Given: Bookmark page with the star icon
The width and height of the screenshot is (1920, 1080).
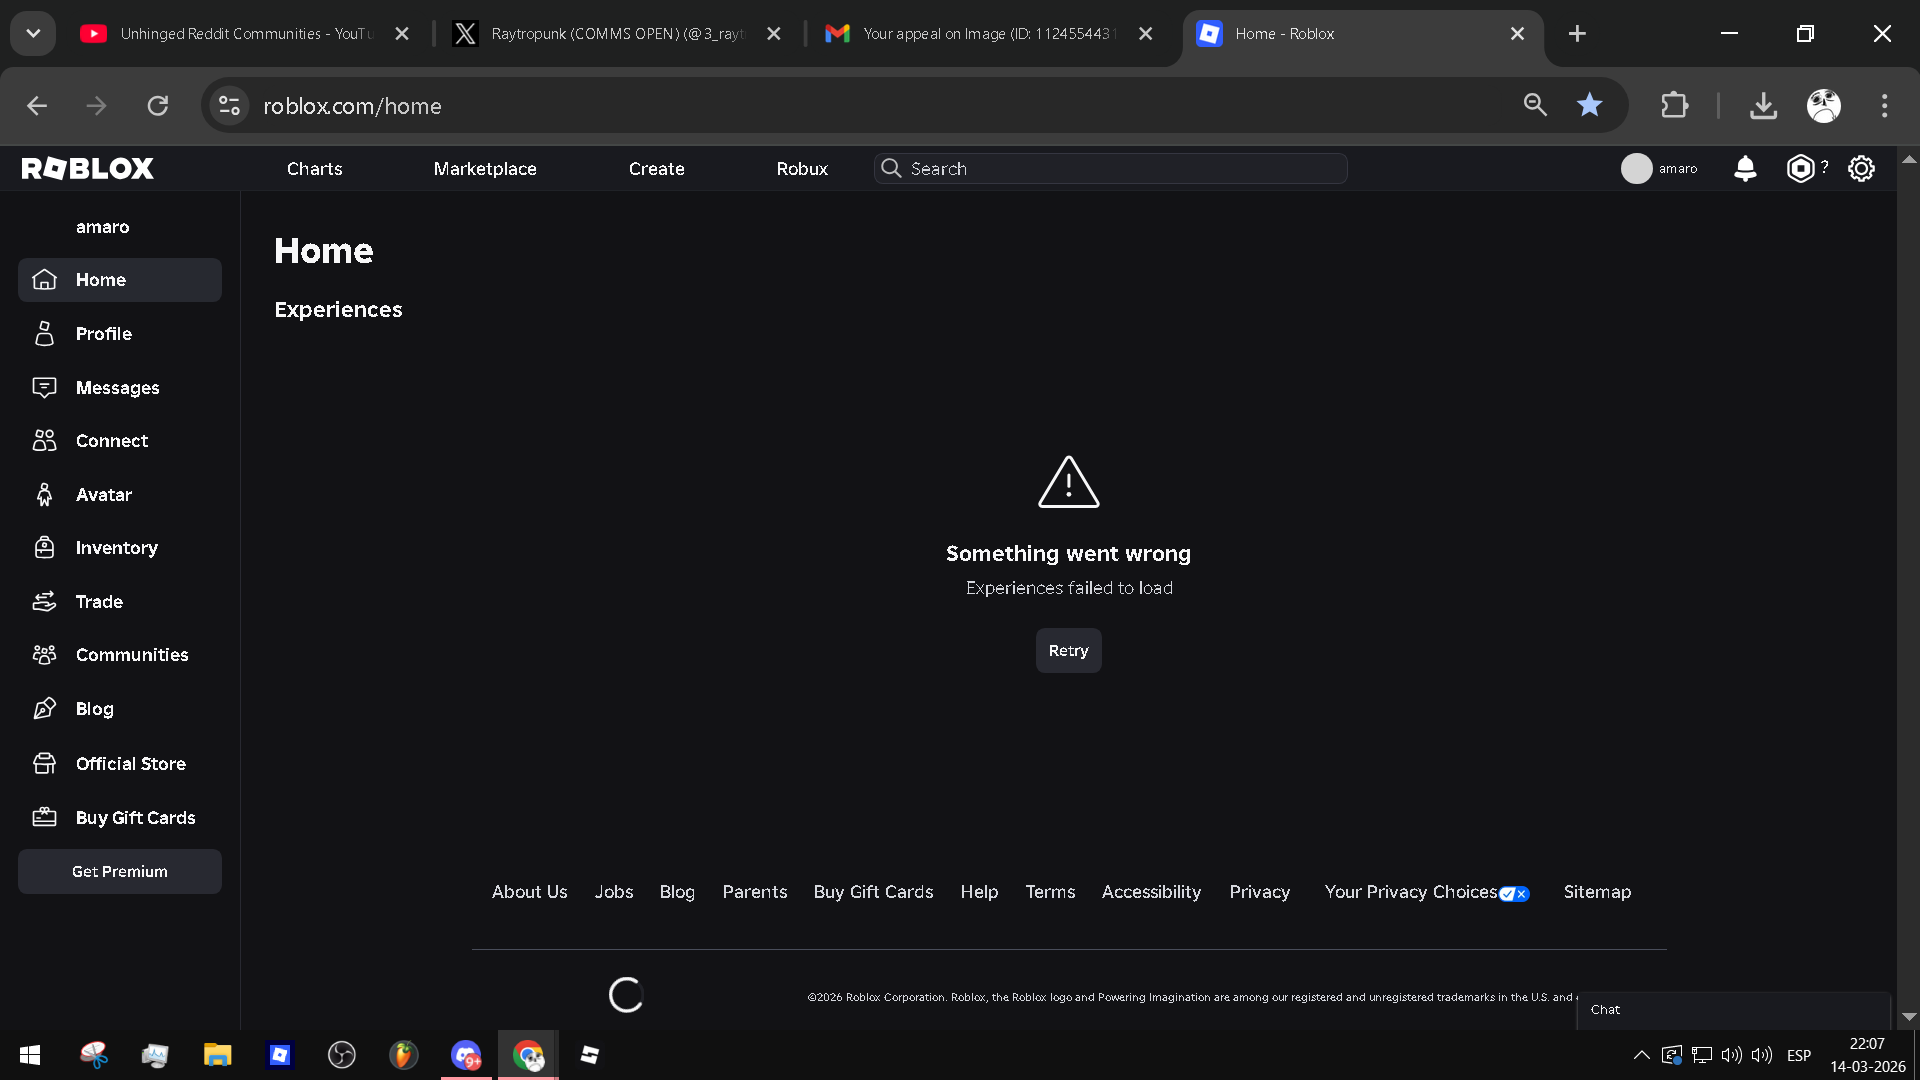Looking at the screenshot, I should 1589,105.
